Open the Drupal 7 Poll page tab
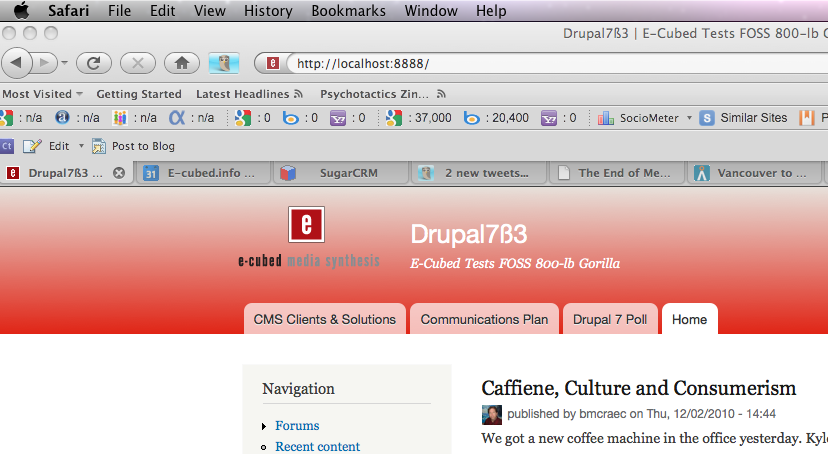 click(x=610, y=319)
